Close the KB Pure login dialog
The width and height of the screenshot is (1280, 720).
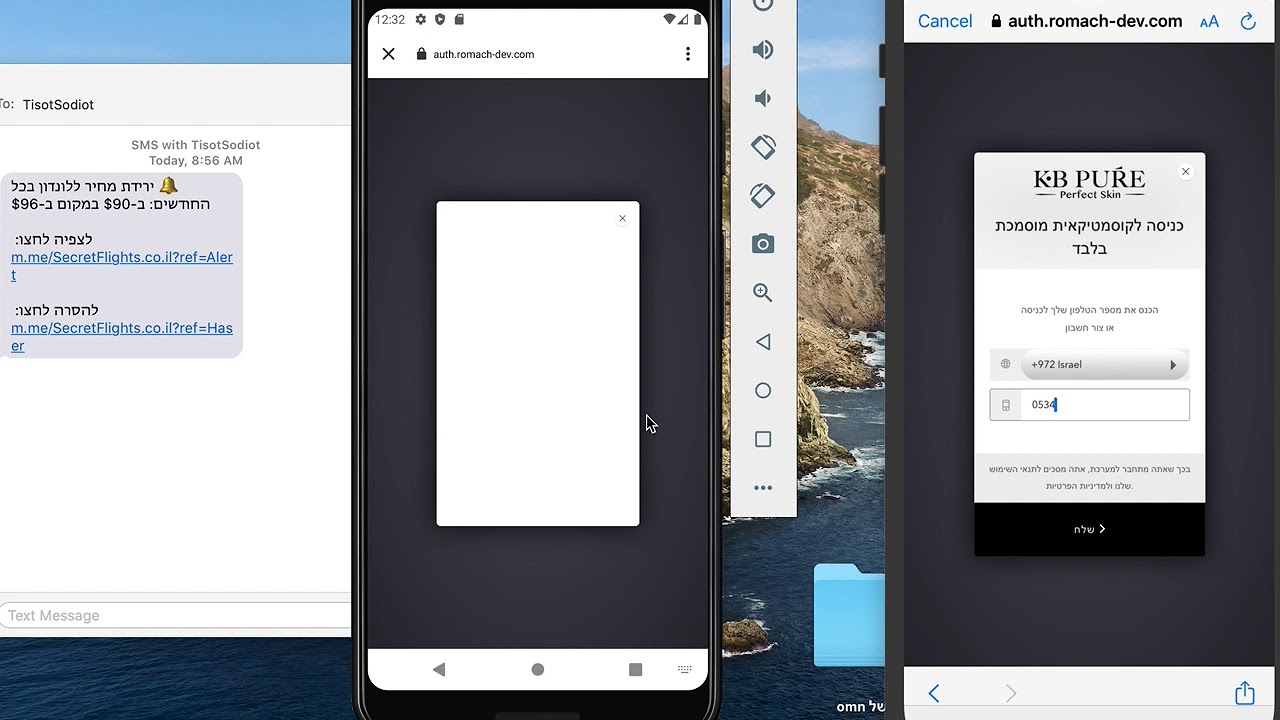pyautogui.click(x=1186, y=172)
